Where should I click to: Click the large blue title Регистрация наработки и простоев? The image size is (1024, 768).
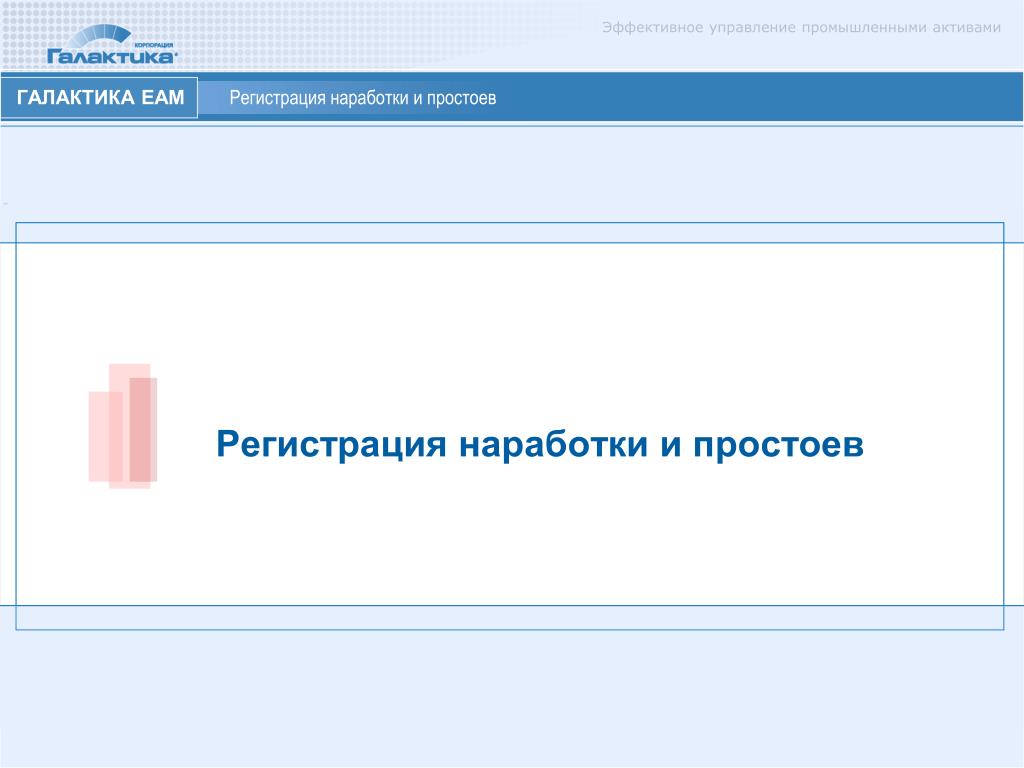tap(539, 445)
